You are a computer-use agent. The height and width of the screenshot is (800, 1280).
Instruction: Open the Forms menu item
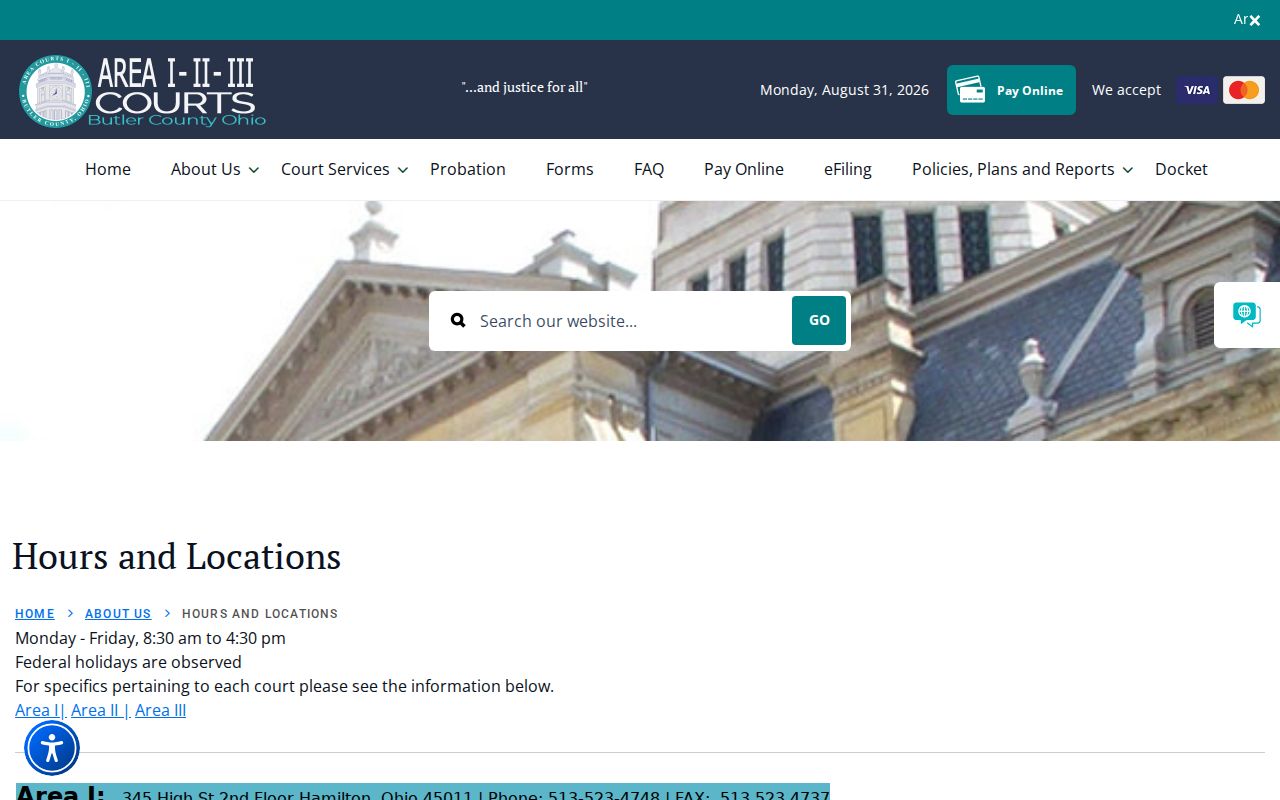pyautogui.click(x=570, y=169)
